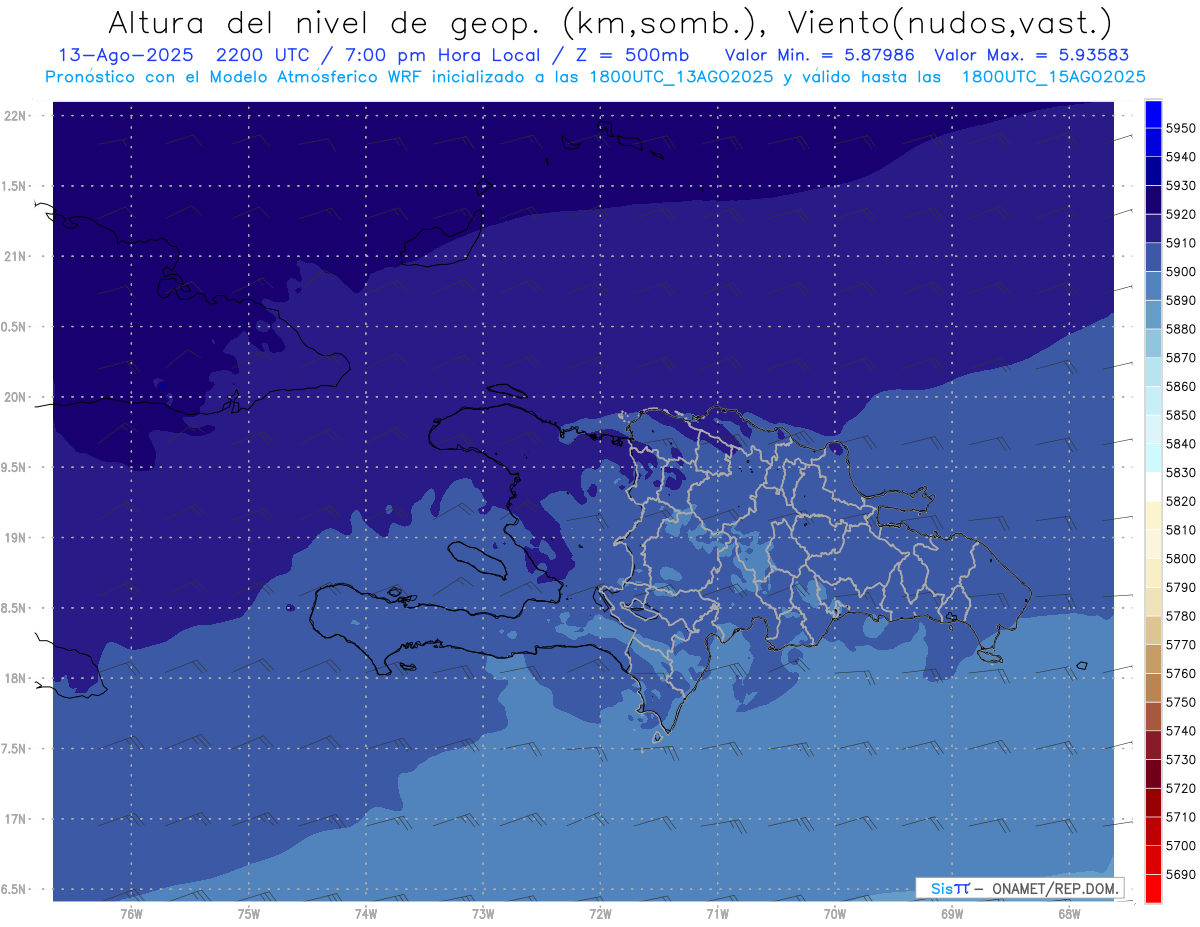
Task: Click the '18N' latitude label
Action: click(x=15, y=678)
